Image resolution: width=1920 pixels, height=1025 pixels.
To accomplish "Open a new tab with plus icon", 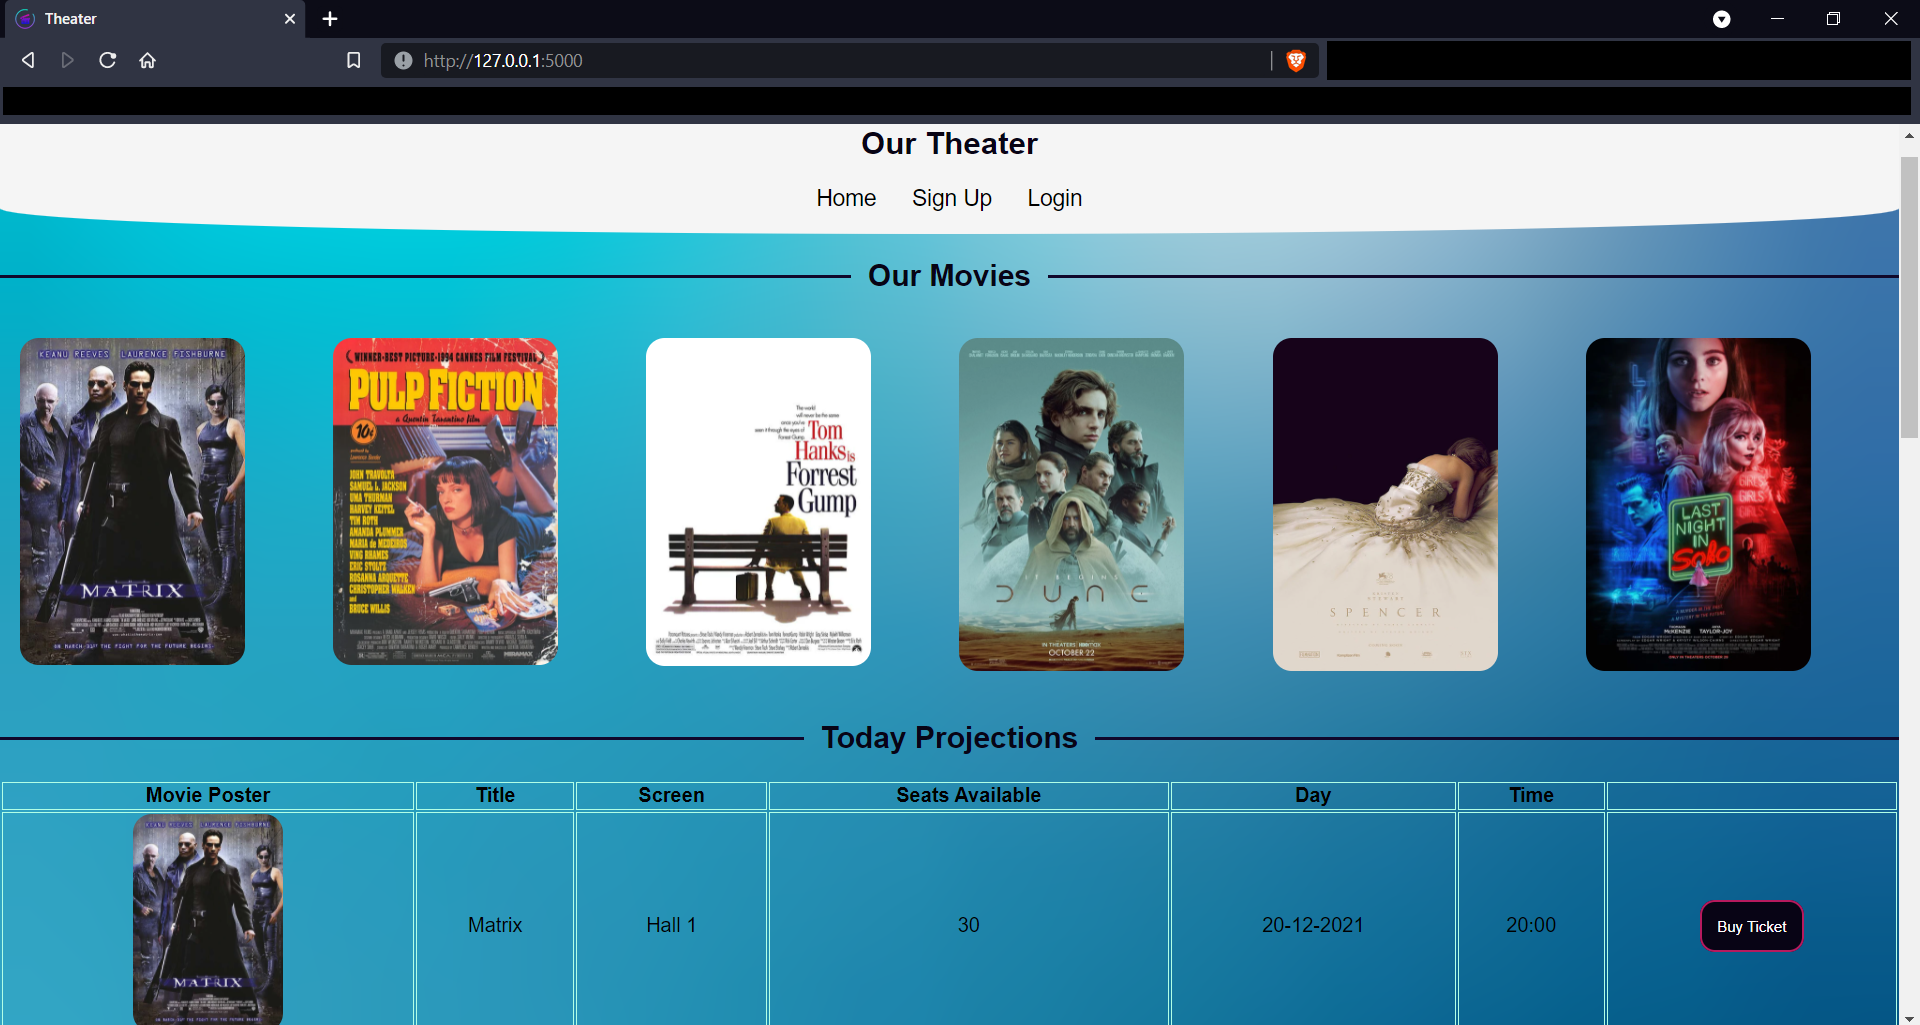I will pyautogui.click(x=330, y=19).
